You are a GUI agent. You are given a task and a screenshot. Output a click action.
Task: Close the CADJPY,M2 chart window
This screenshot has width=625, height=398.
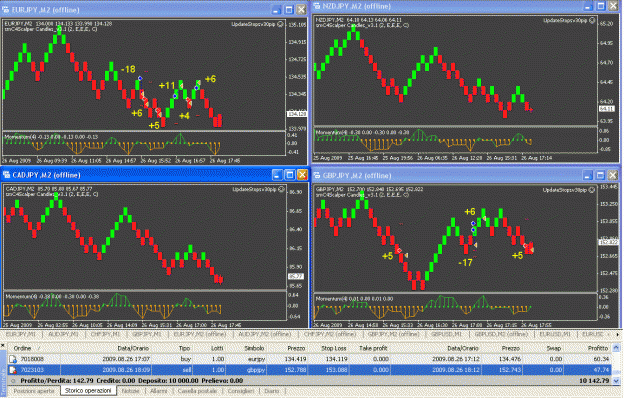click(303, 175)
